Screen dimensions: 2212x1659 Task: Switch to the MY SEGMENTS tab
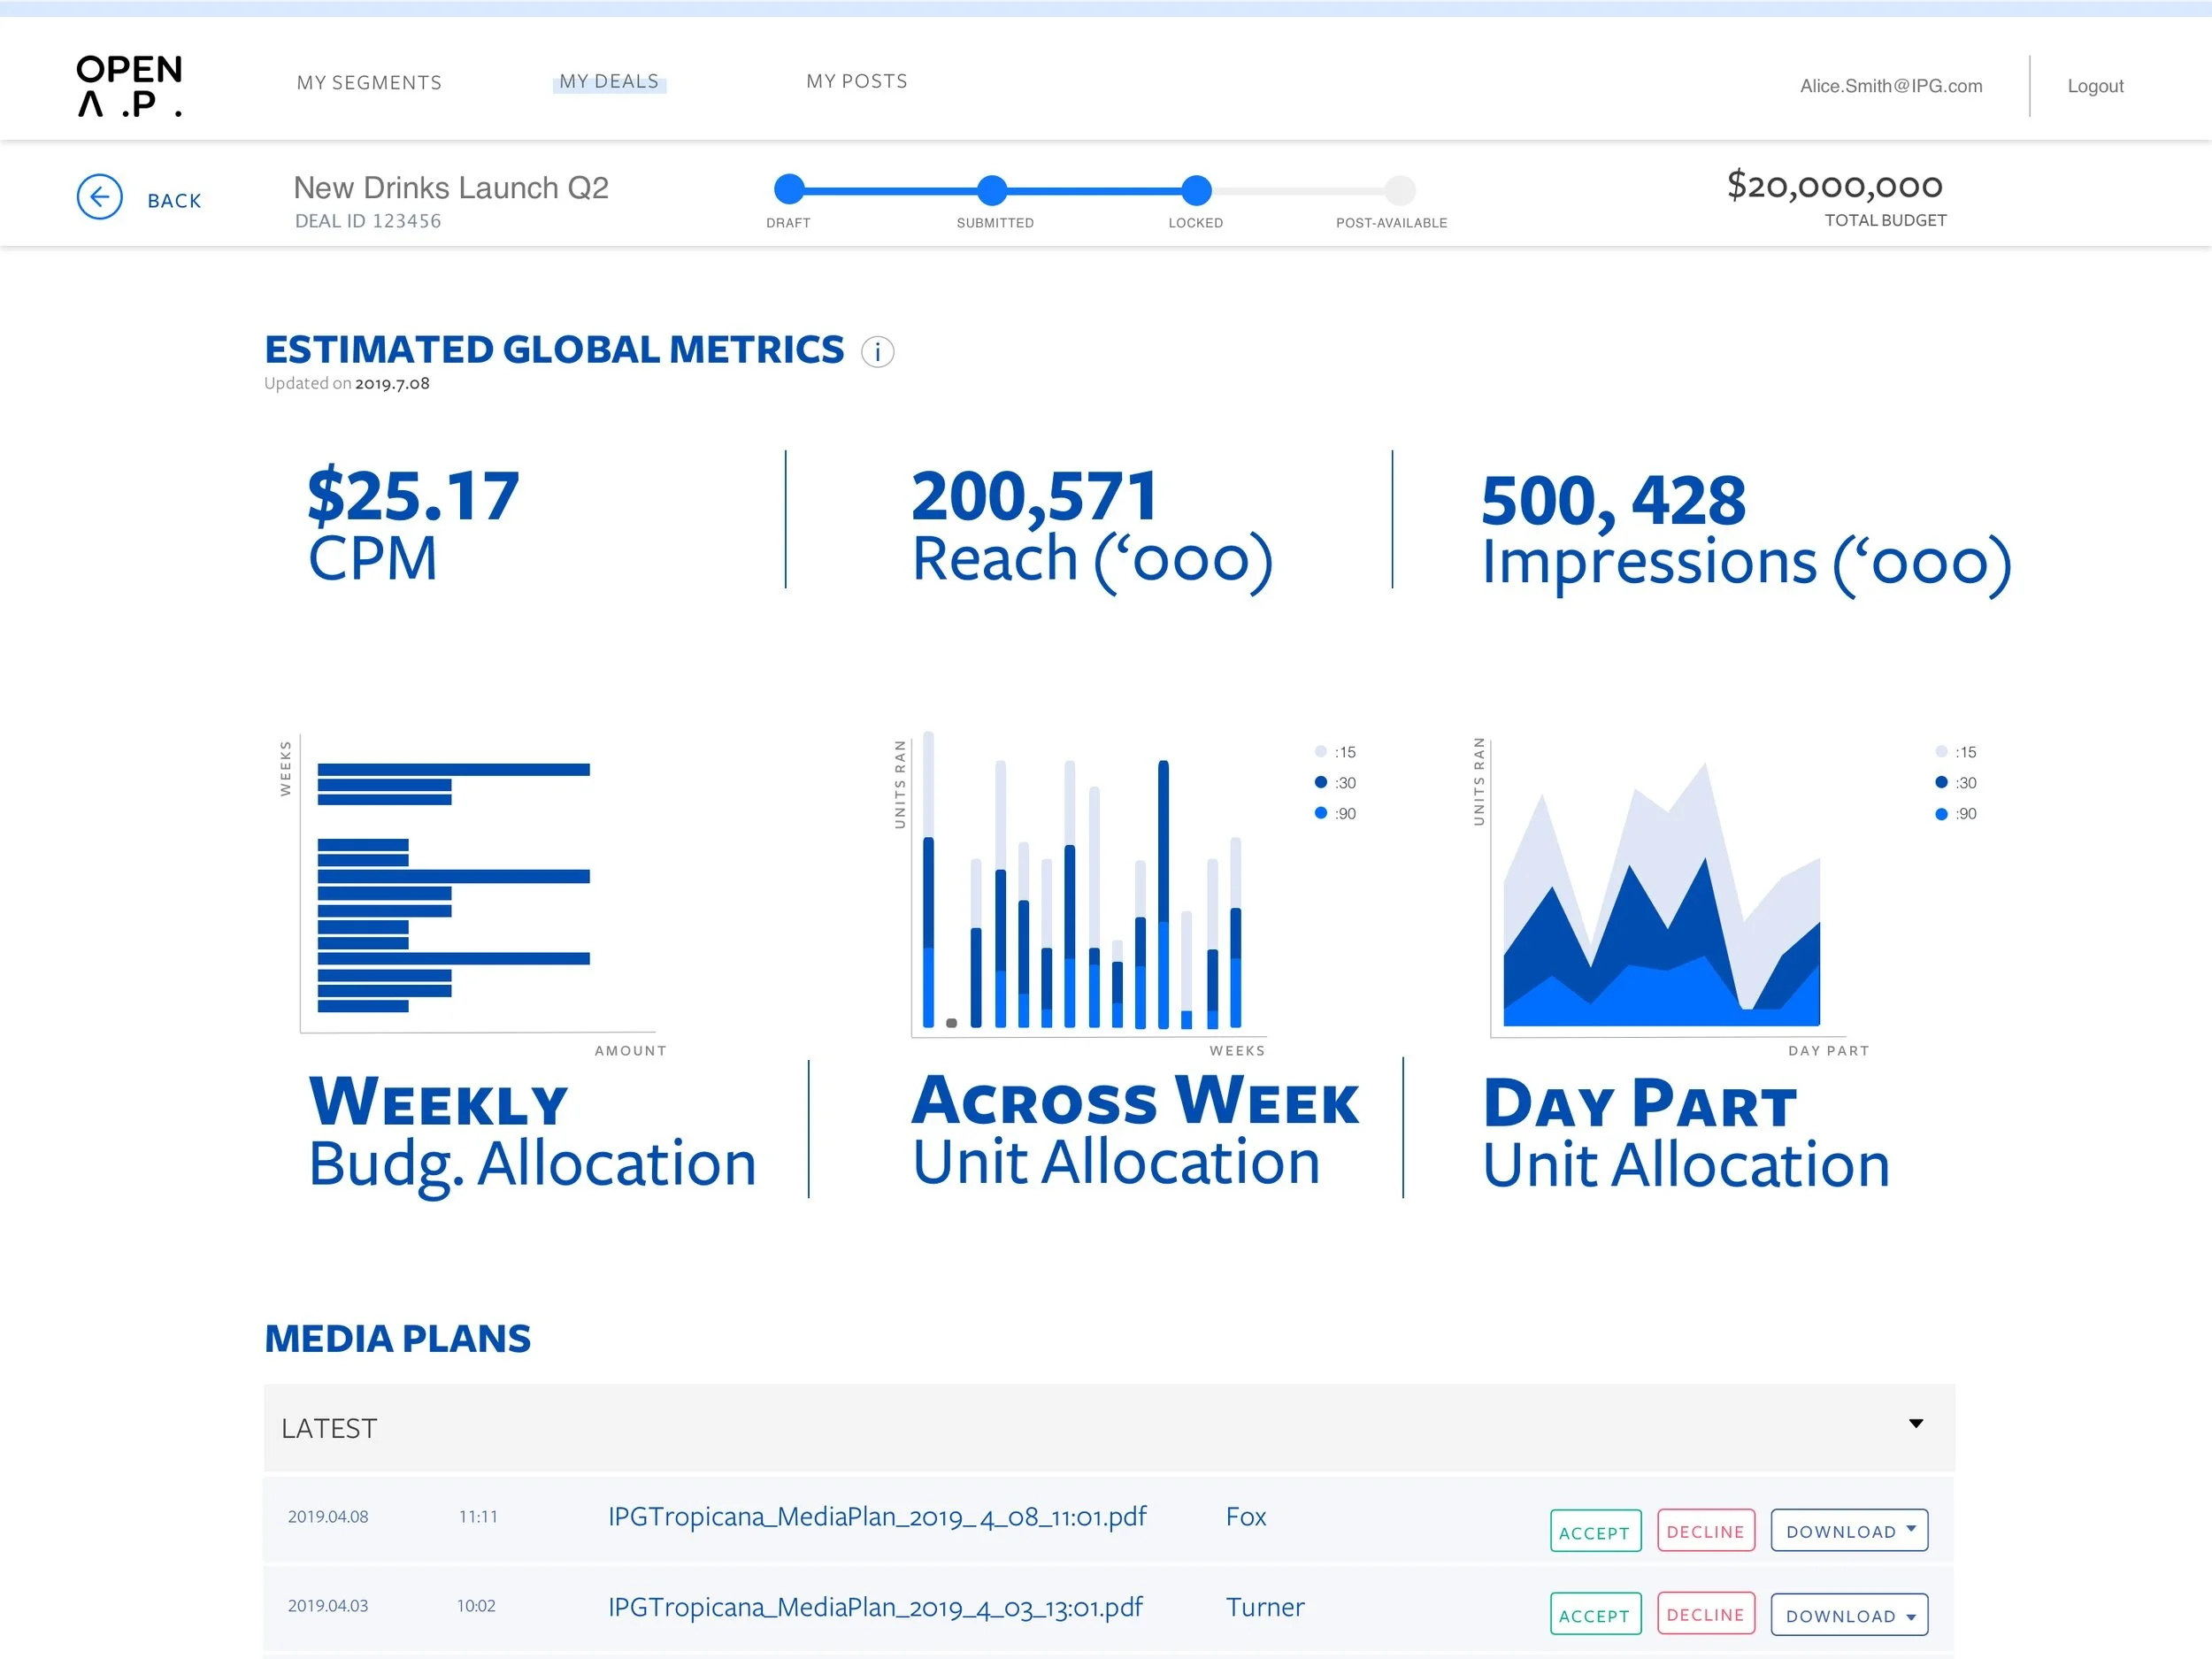coord(368,82)
